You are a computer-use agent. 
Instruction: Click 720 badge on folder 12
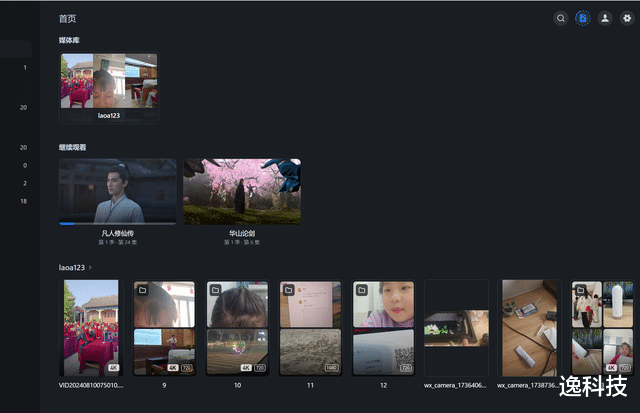(x=405, y=368)
